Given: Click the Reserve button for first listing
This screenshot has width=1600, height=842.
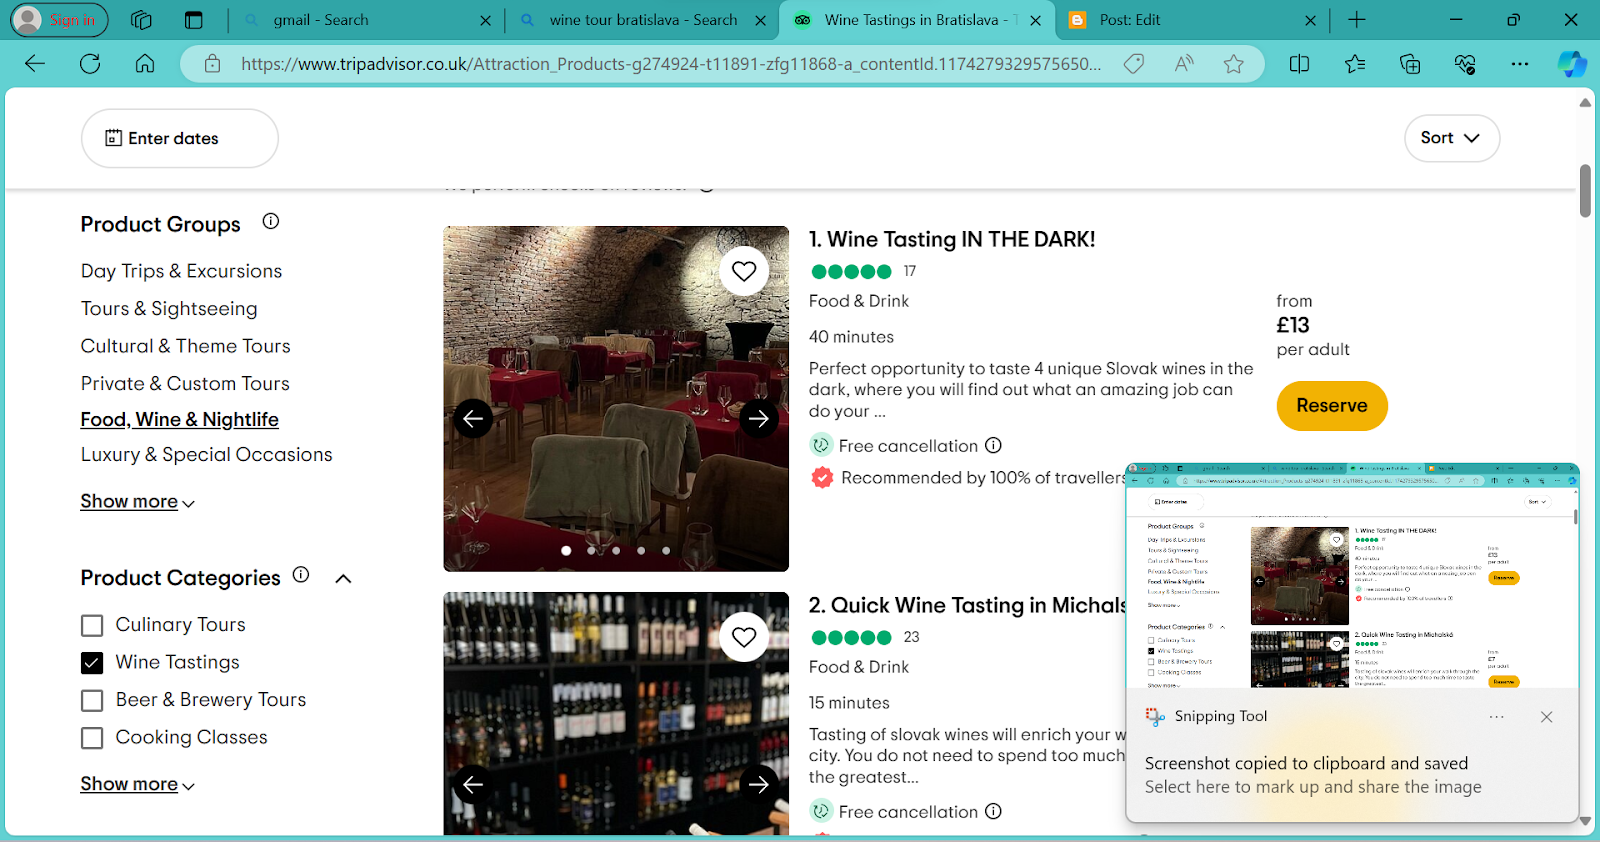Looking at the screenshot, I should [x=1332, y=406].
